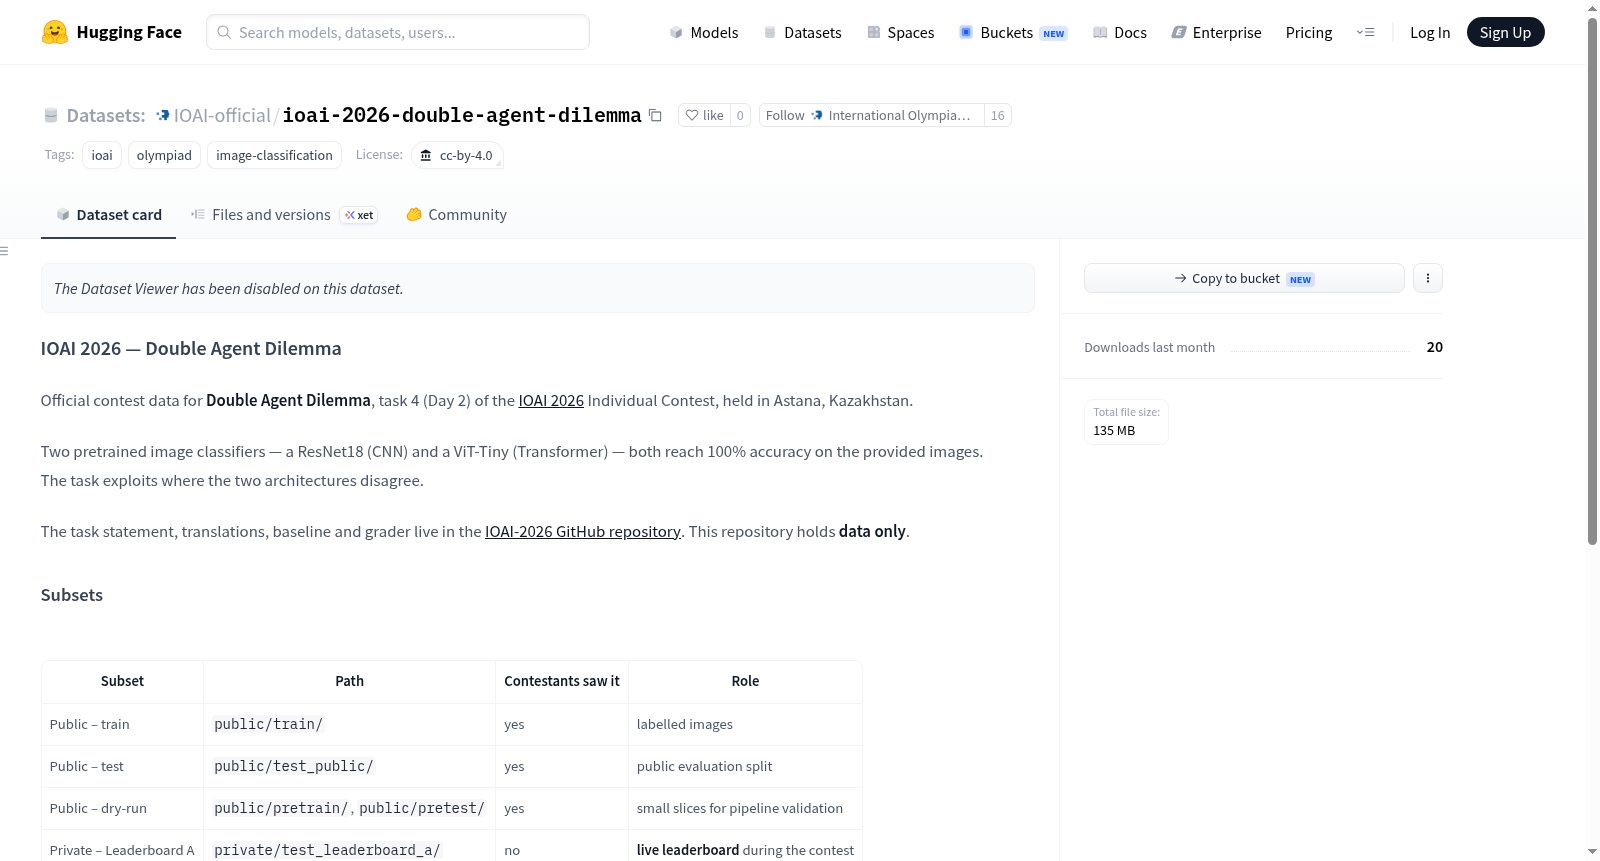Screen dimensions: 1600x861
Task: Focus the search models, datasets, users field
Action: click(398, 32)
